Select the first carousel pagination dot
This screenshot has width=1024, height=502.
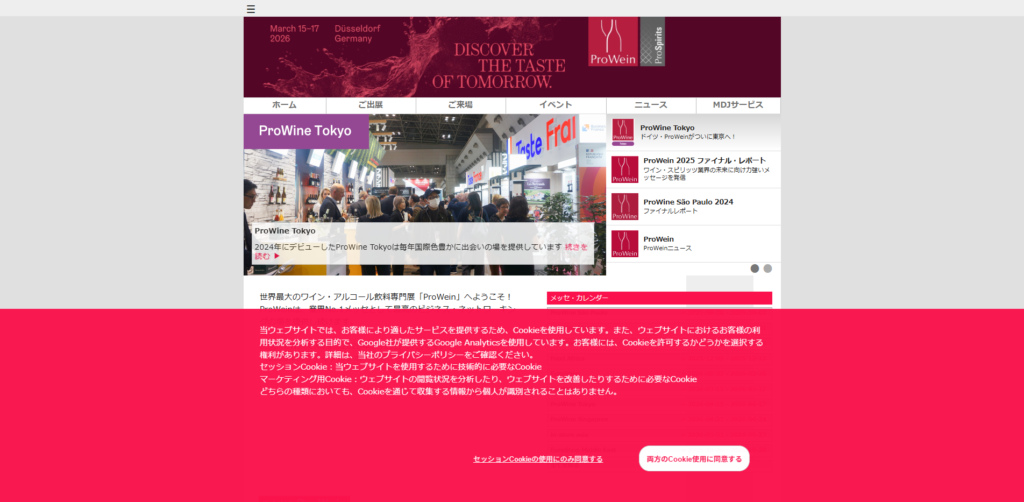755,268
